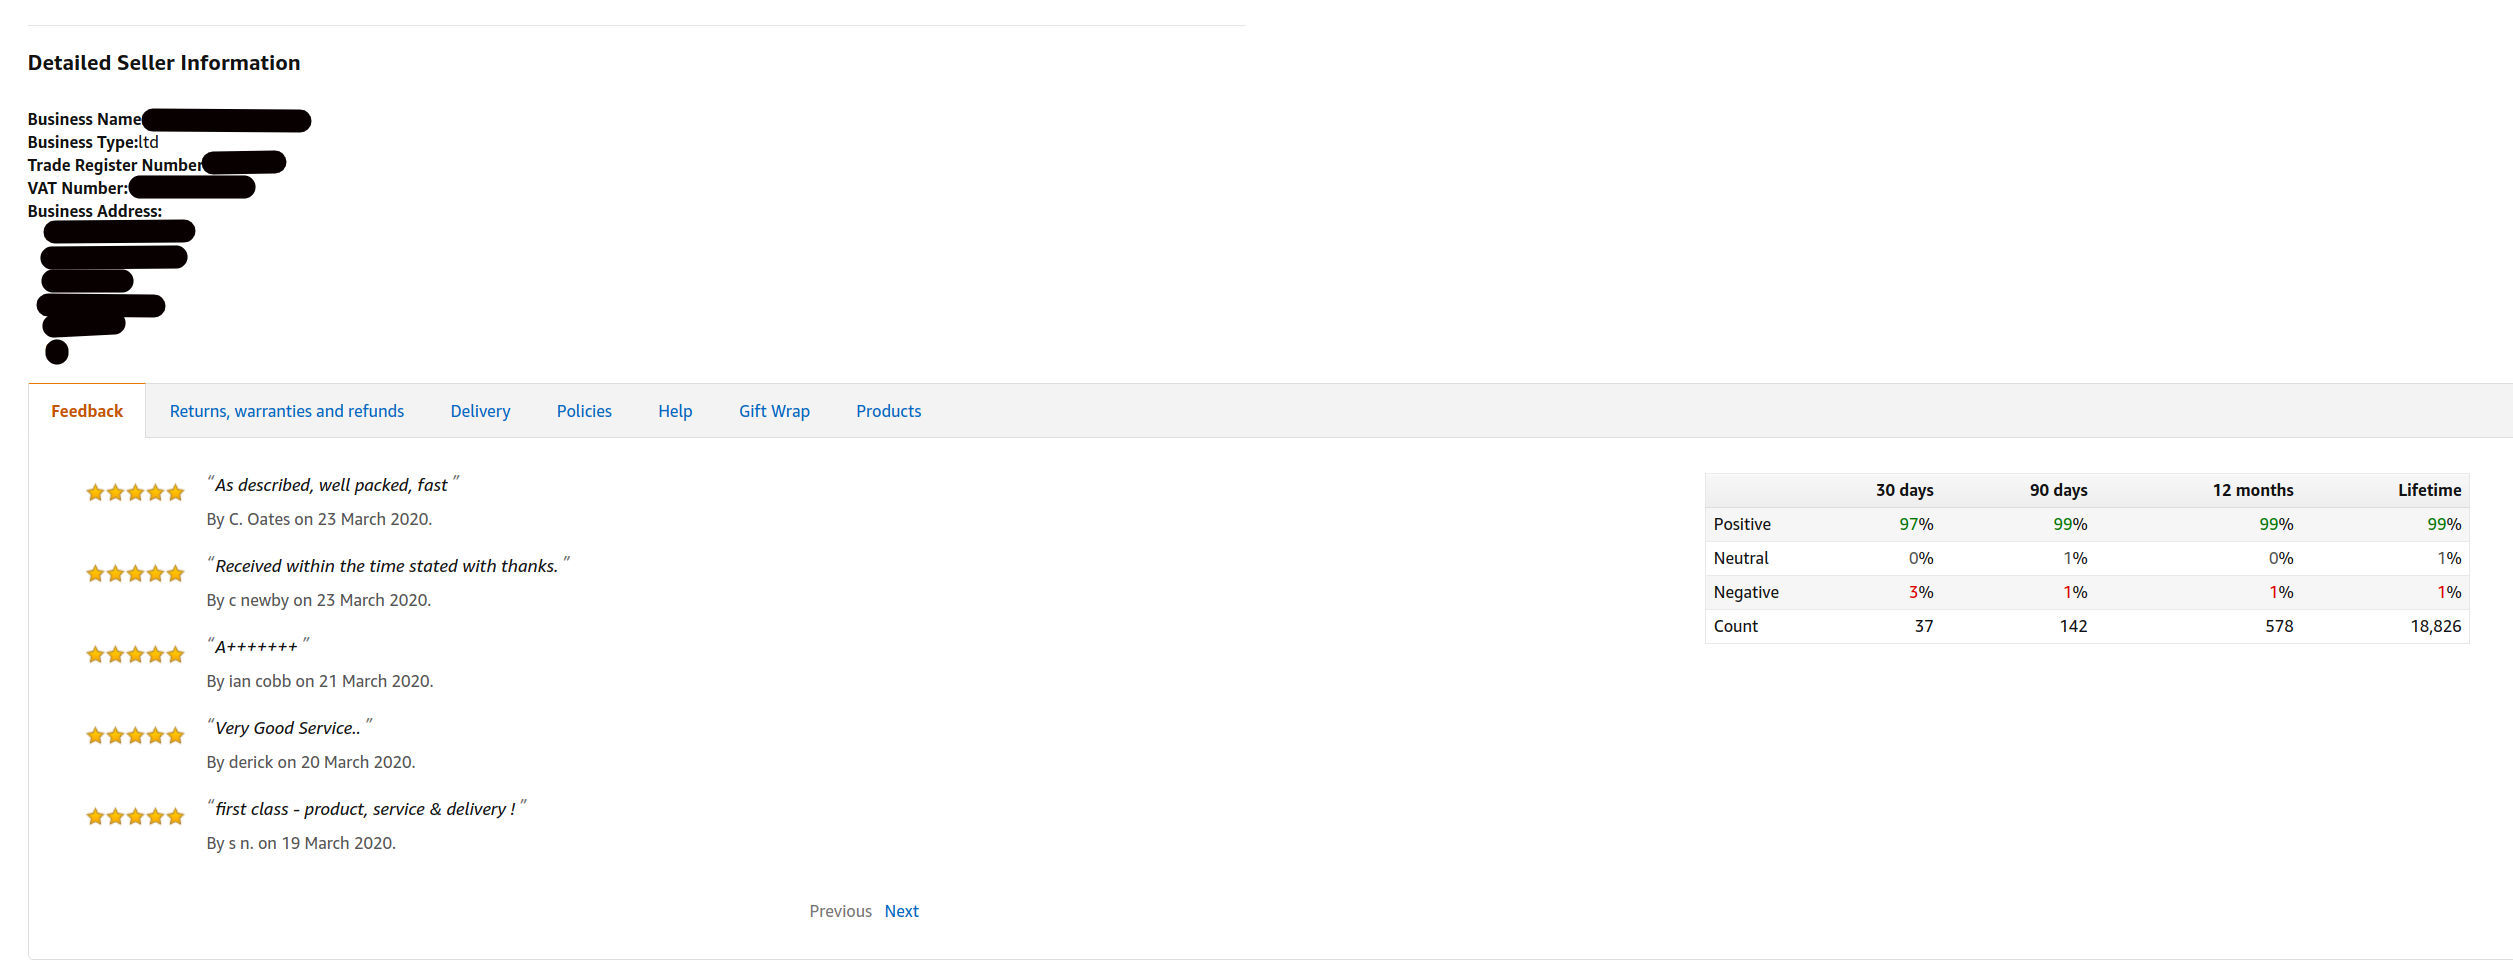Click 'By ian cobb on 21 March 2020.'
This screenshot has height=973, width=2513.
click(320, 681)
